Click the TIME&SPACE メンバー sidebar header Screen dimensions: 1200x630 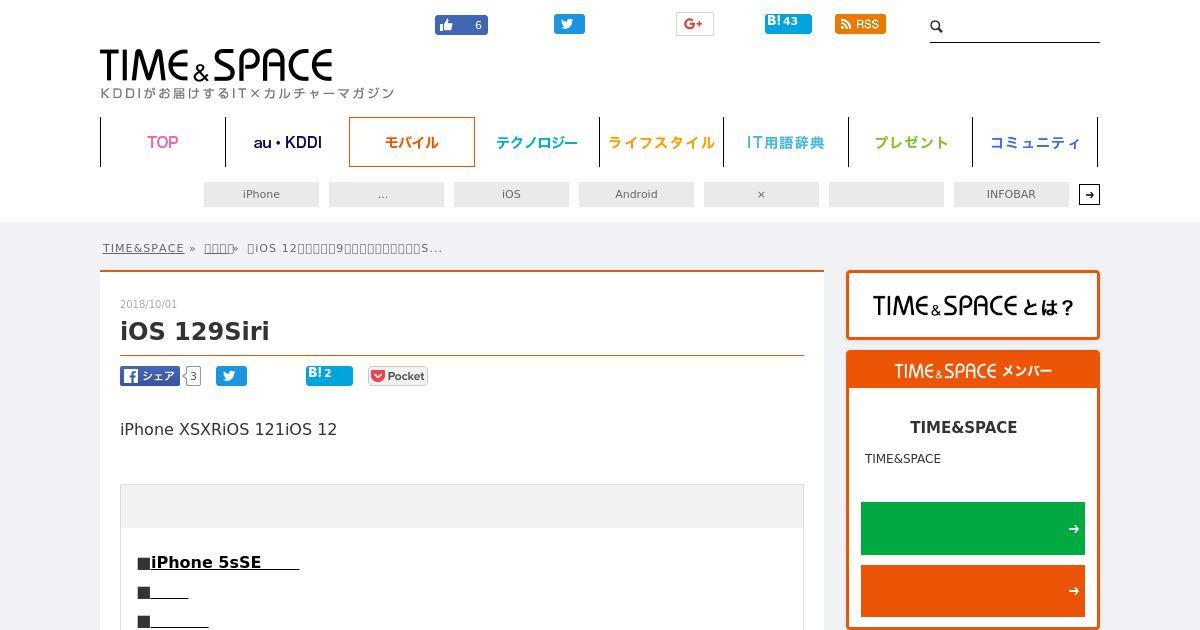coord(973,370)
